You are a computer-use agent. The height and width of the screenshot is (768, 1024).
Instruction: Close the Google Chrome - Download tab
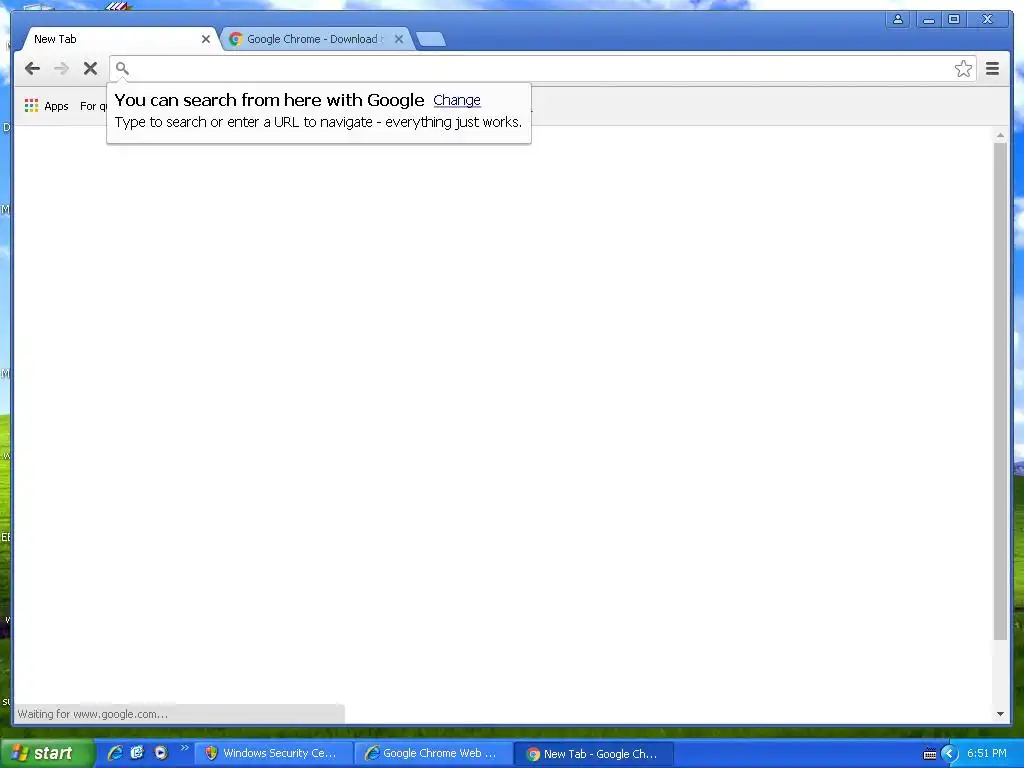pyautogui.click(x=398, y=39)
